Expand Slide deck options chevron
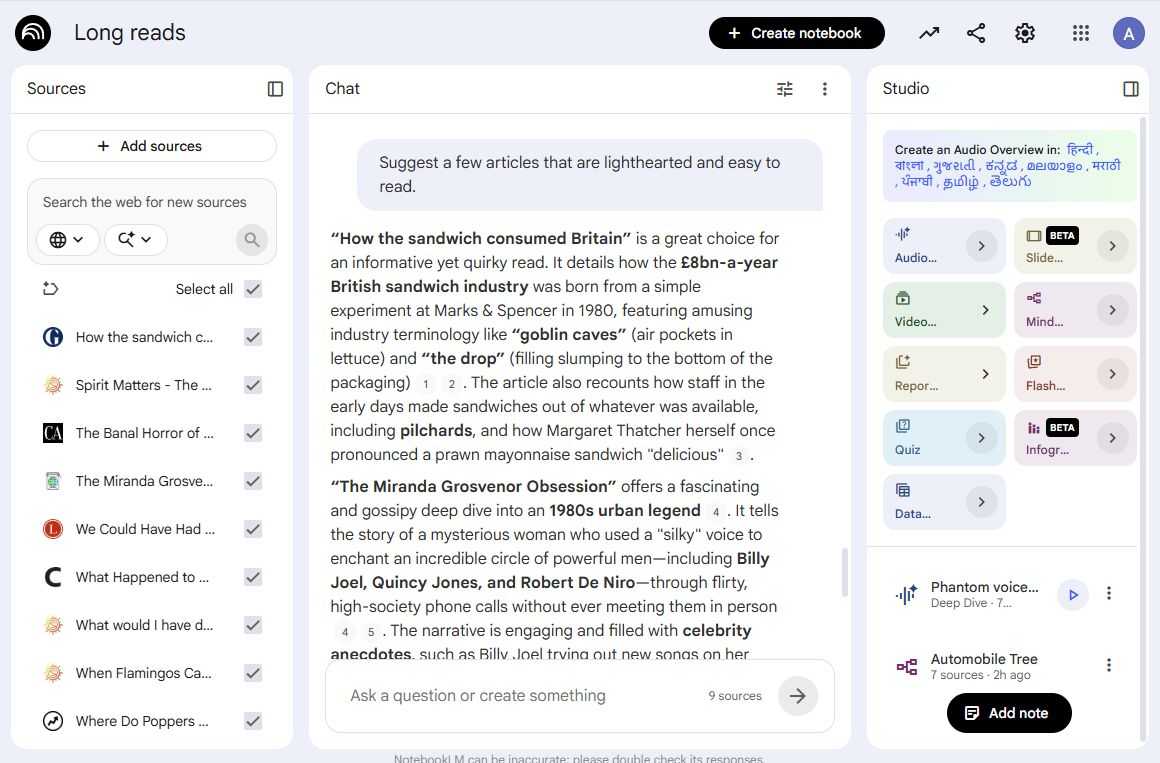The image size is (1160, 763). tap(1112, 246)
